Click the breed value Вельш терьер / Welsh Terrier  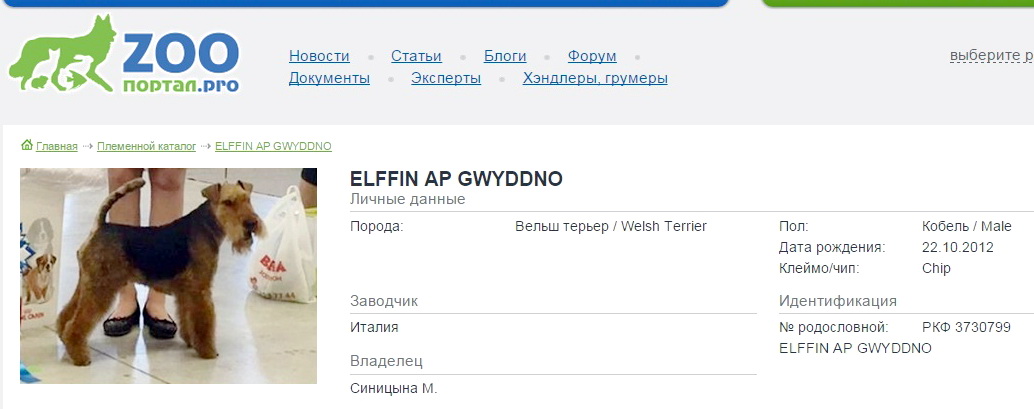pyautogui.click(x=610, y=226)
